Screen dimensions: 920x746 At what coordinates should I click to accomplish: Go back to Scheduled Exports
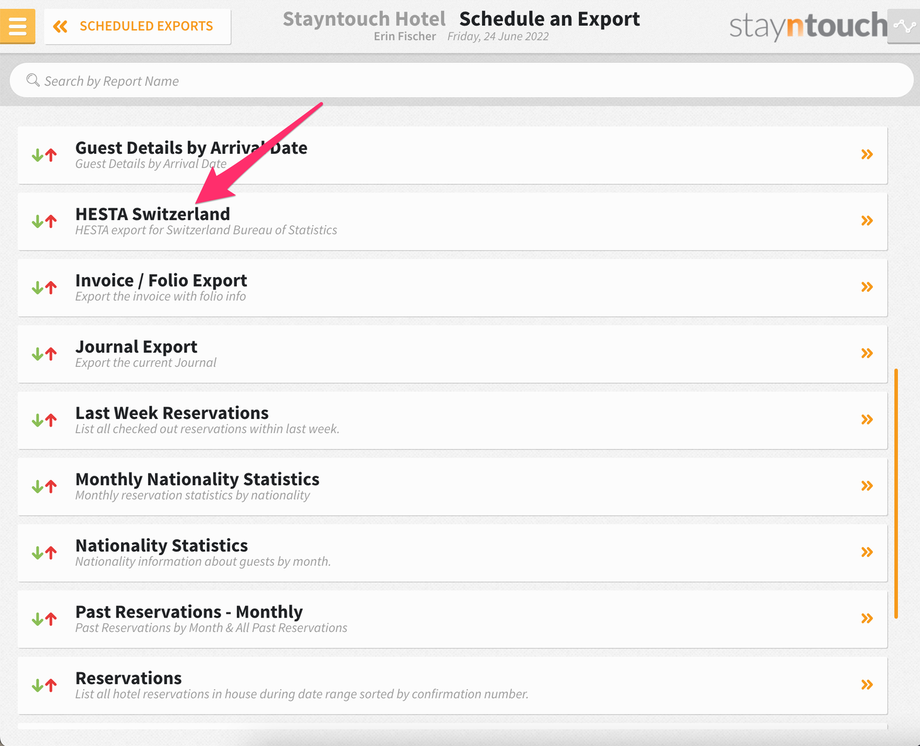point(137,26)
